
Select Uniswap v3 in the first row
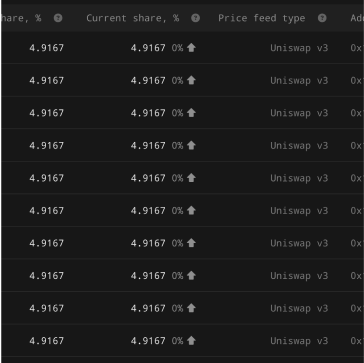click(x=299, y=48)
